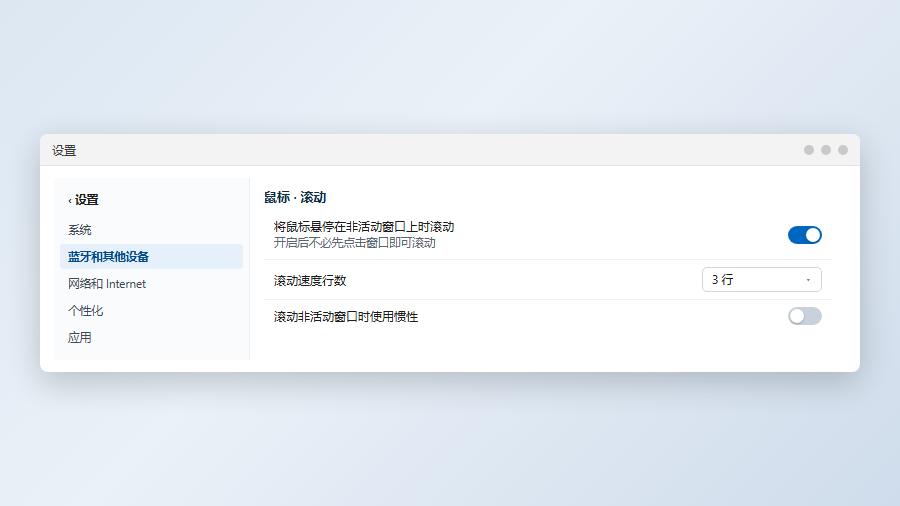This screenshot has width=900, height=506.
Task: Open the 系统 settings section
Action: pyautogui.click(x=152, y=230)
